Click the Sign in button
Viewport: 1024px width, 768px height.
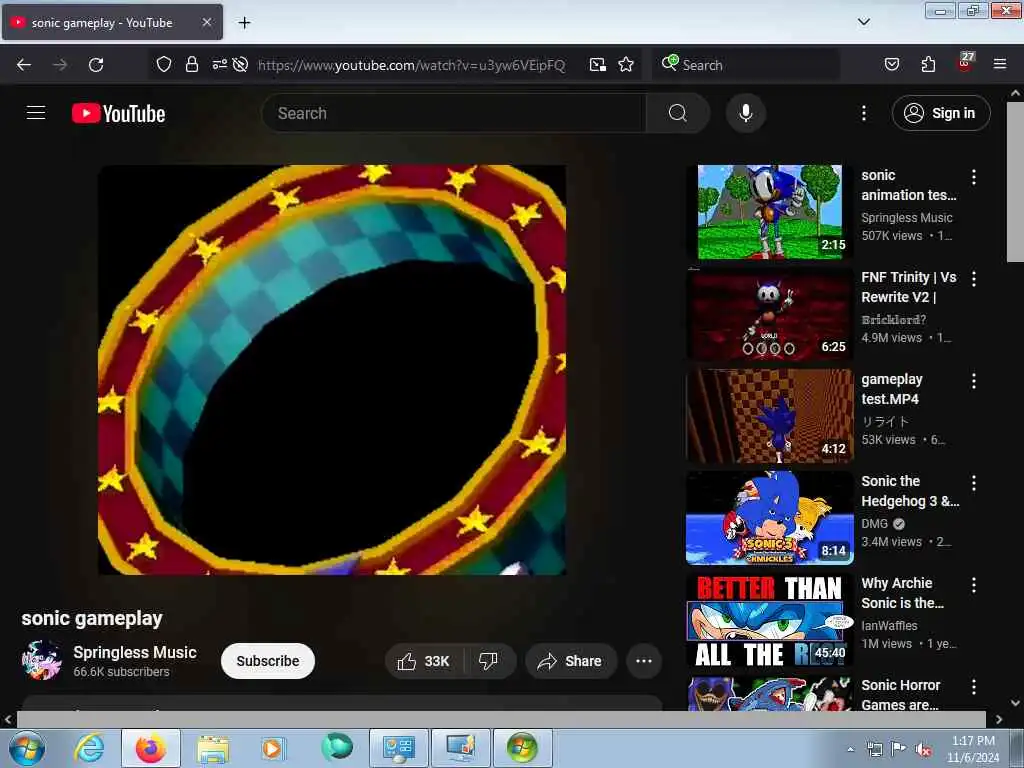pos(941,113)
